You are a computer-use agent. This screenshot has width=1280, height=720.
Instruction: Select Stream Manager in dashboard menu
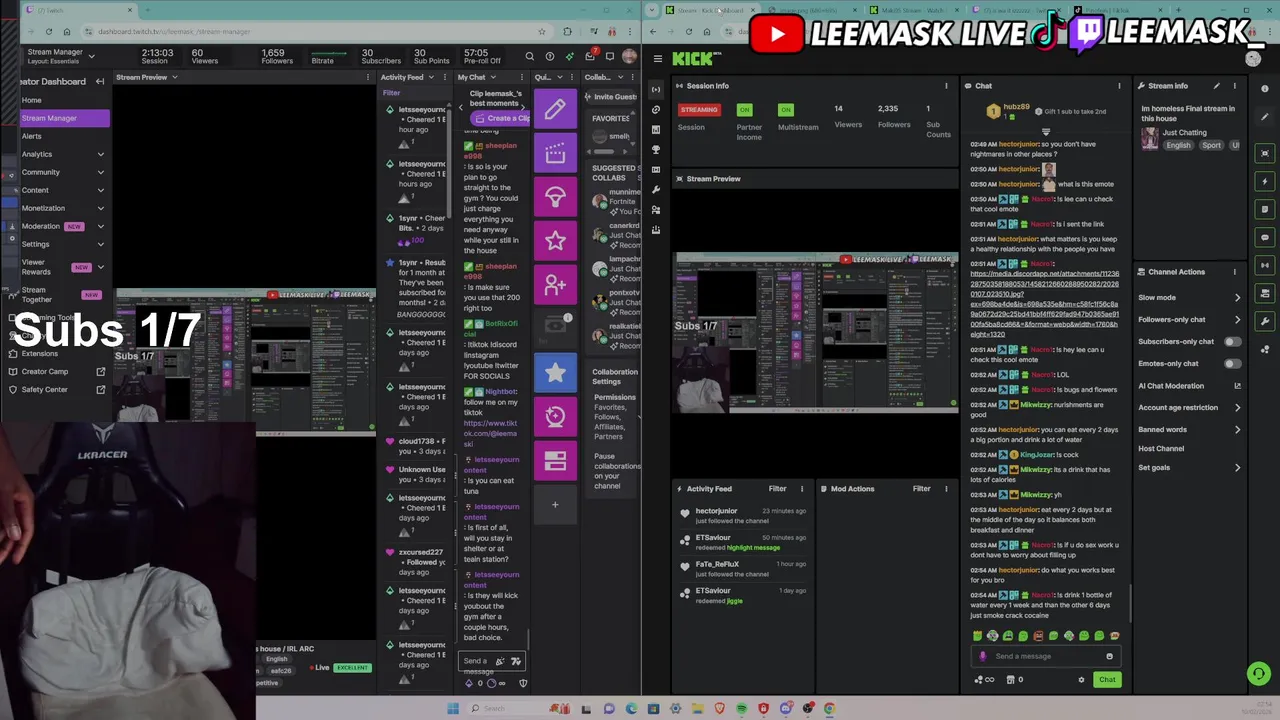tap(64, 118)
